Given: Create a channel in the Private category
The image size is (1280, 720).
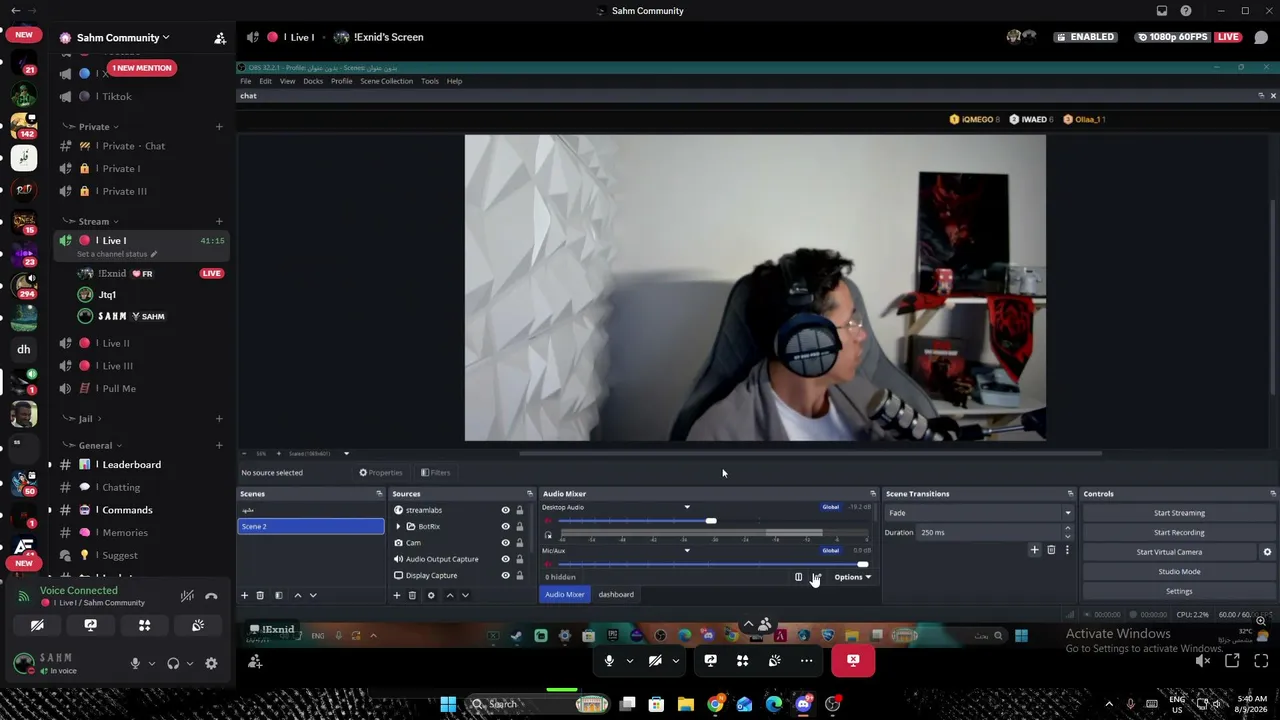Looking at the screenshot, I should [219, 126].
